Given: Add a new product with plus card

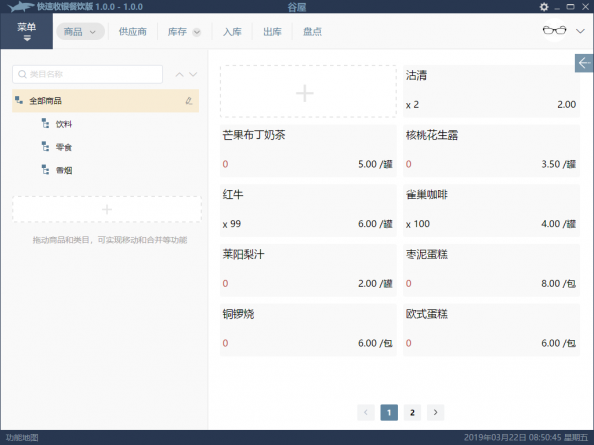Looking at the screenshot, I should 308,91.
